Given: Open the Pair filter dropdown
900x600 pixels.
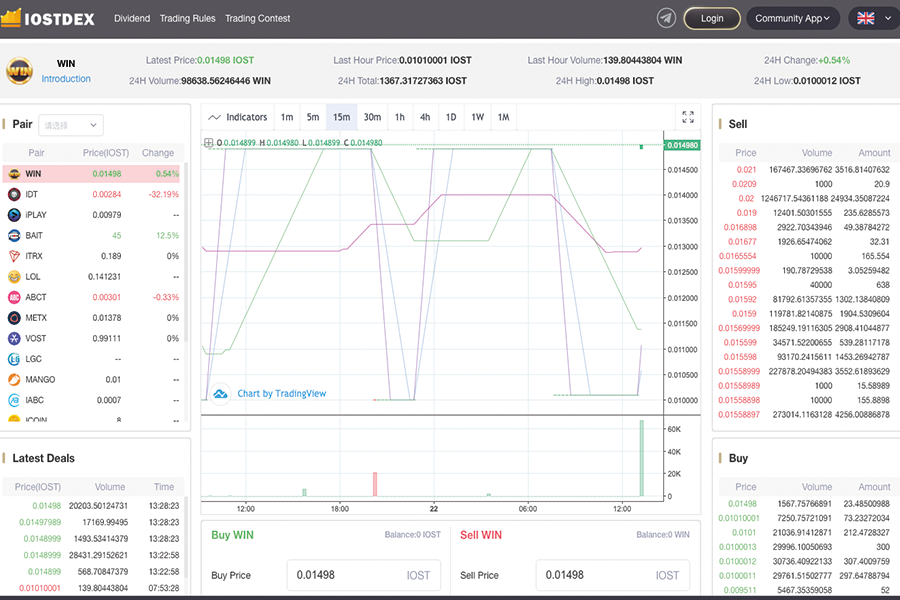Looking at the screenshot, I should [x=71, y=125].
